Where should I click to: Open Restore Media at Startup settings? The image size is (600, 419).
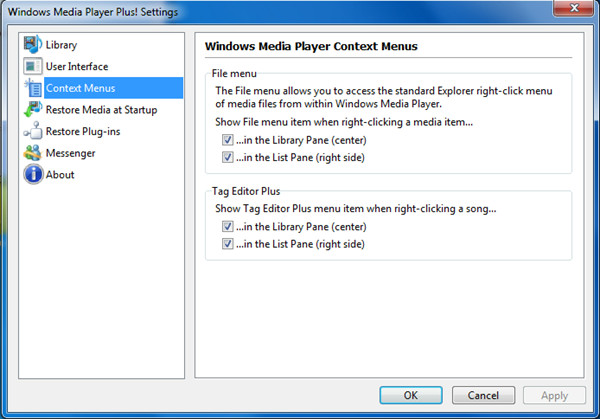(101, 110)
